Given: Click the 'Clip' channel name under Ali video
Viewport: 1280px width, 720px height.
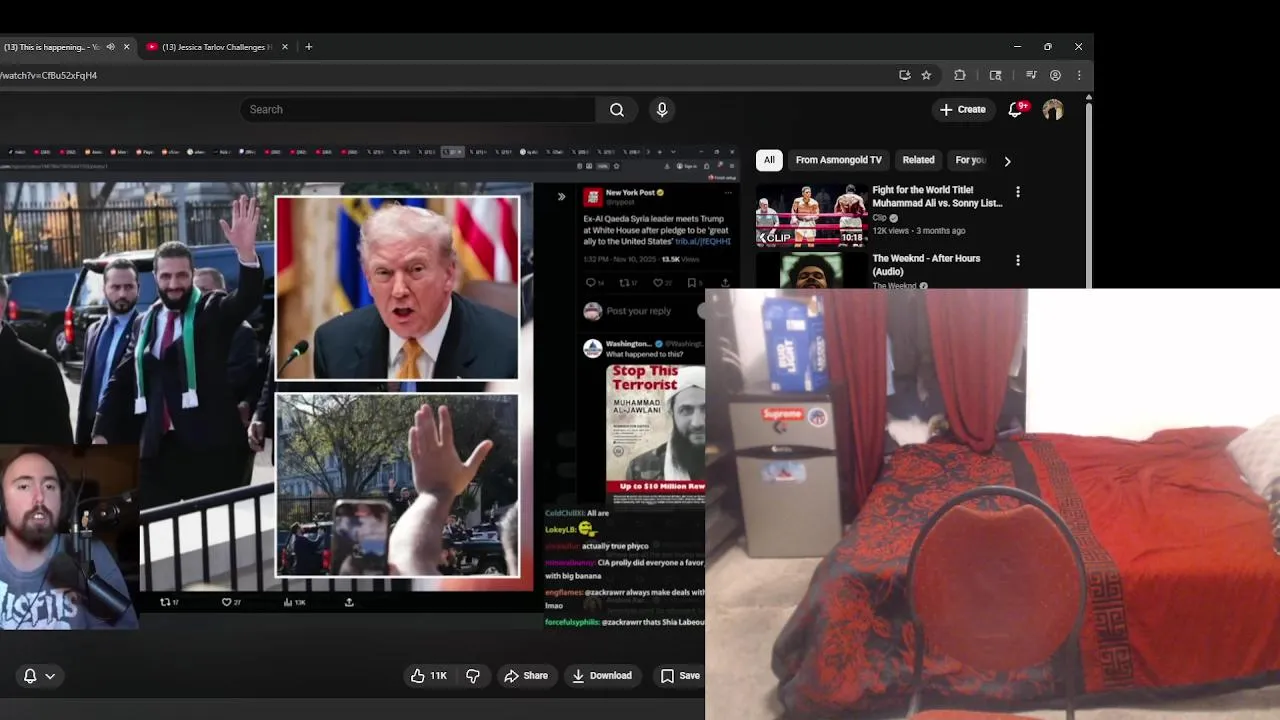Looking at the screenshot, I should [879, 218].
